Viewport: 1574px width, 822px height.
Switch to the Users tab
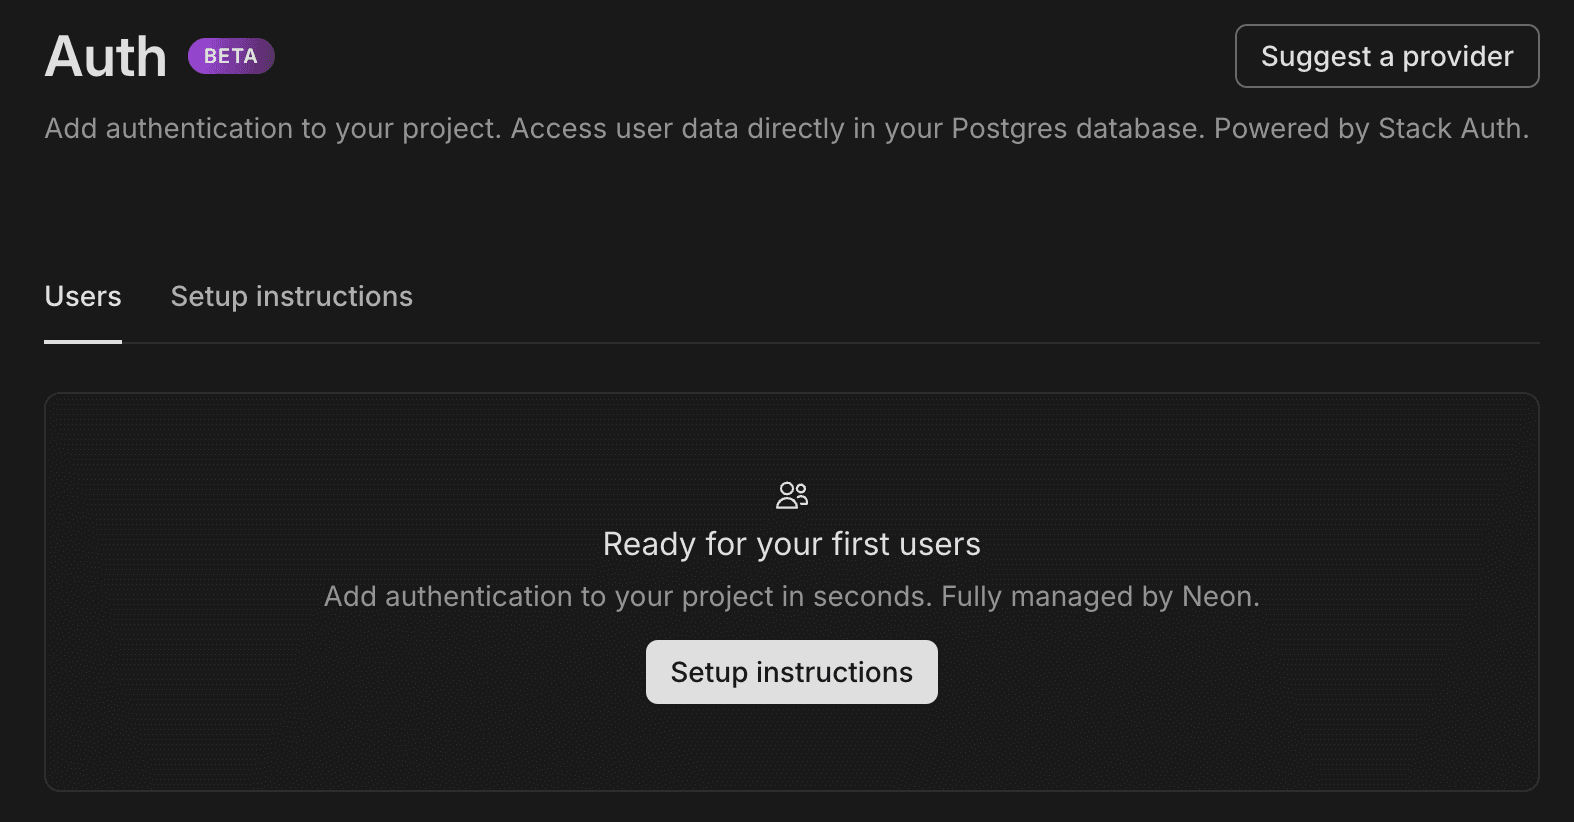coord(83,296)
